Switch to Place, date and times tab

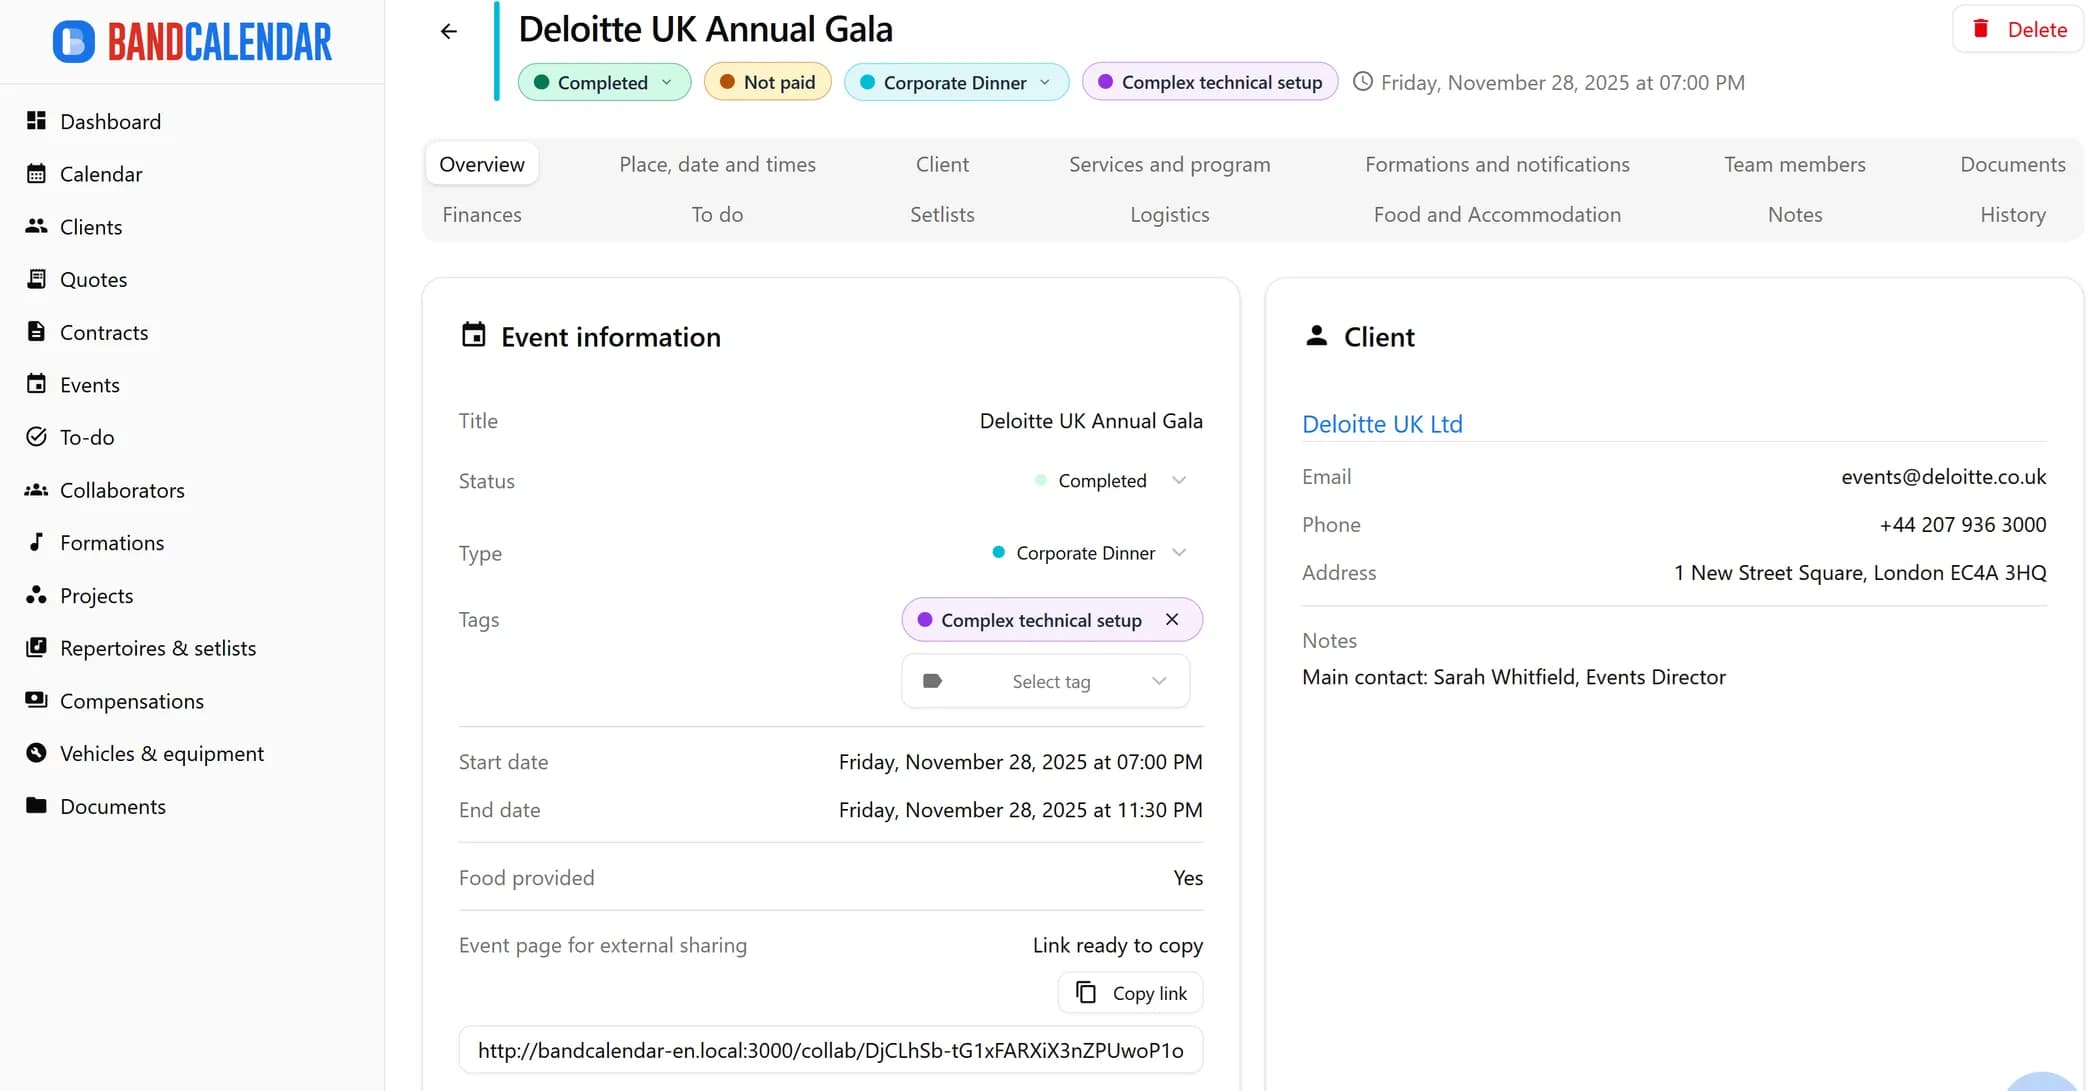click(x=717, y=164)
